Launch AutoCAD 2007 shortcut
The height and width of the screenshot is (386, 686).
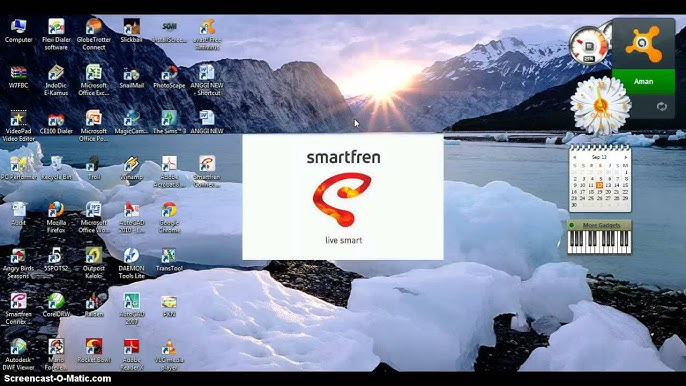pos(131,309)
